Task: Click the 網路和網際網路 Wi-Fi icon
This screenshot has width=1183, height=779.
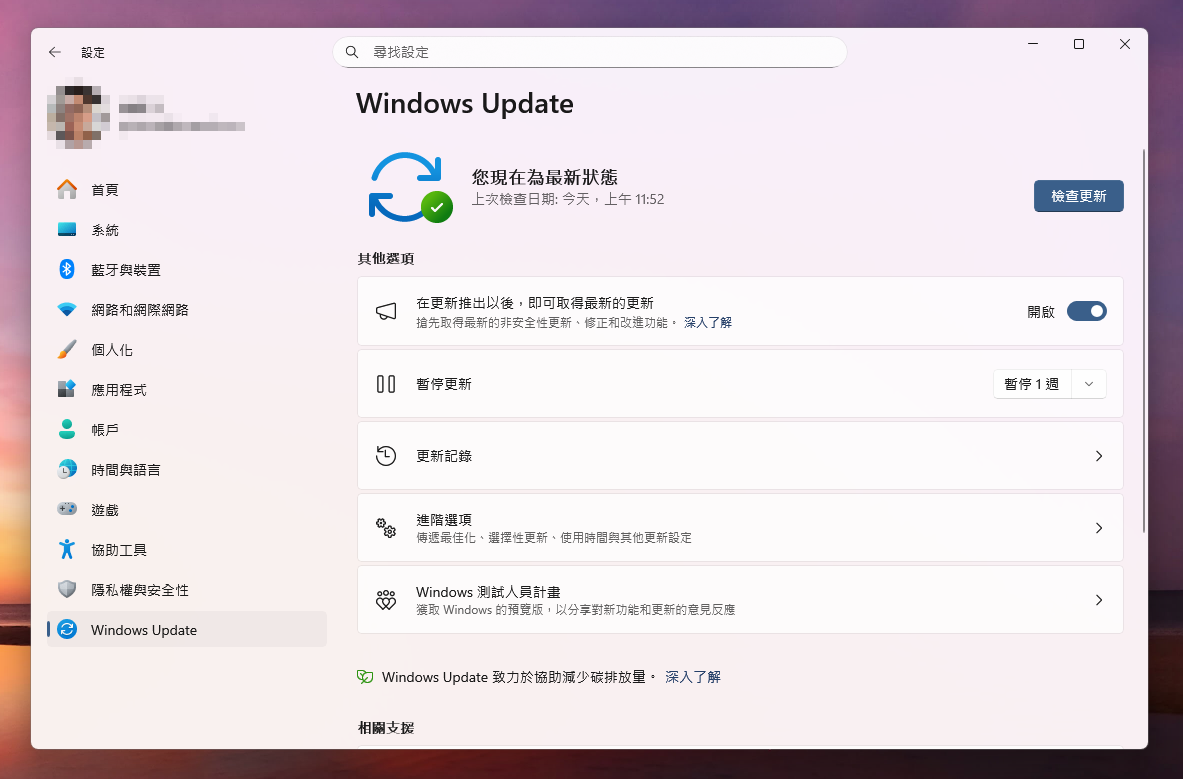Action: click(67, 310)
